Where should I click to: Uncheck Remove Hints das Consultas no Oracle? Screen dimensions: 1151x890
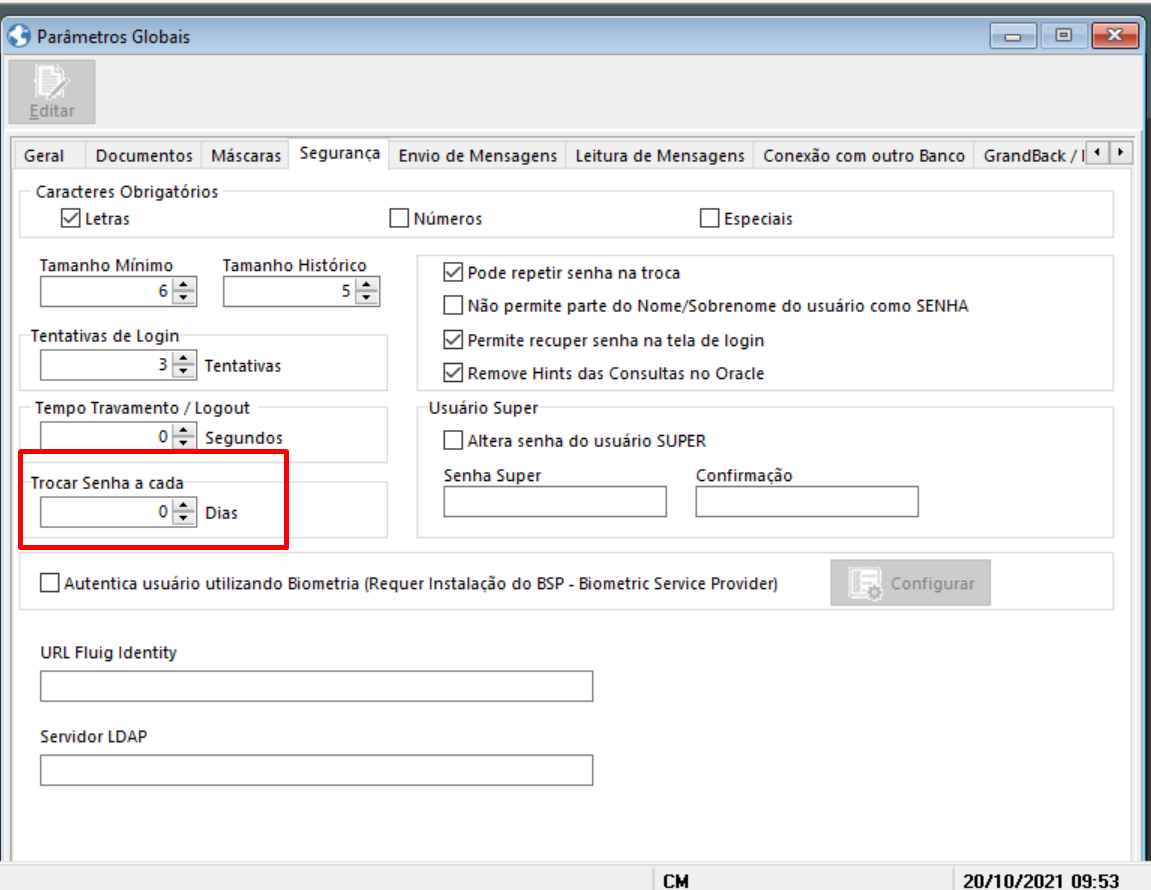click(453, 373)
